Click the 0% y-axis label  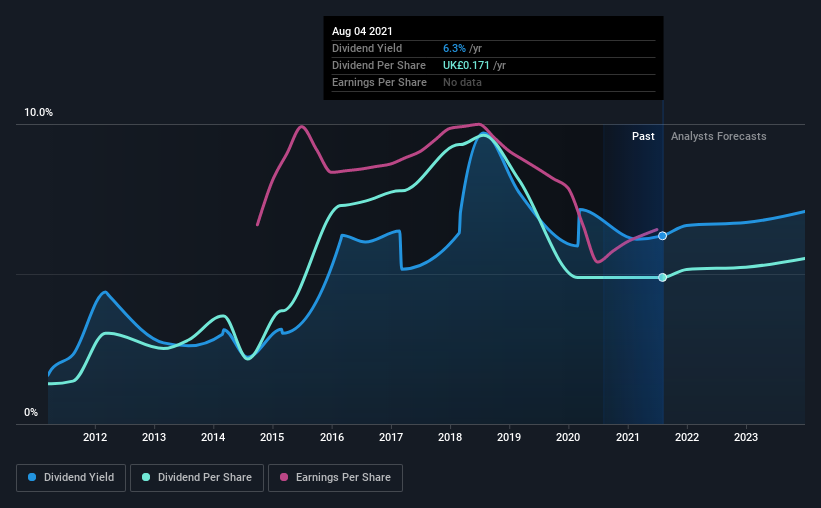(31, 413)
